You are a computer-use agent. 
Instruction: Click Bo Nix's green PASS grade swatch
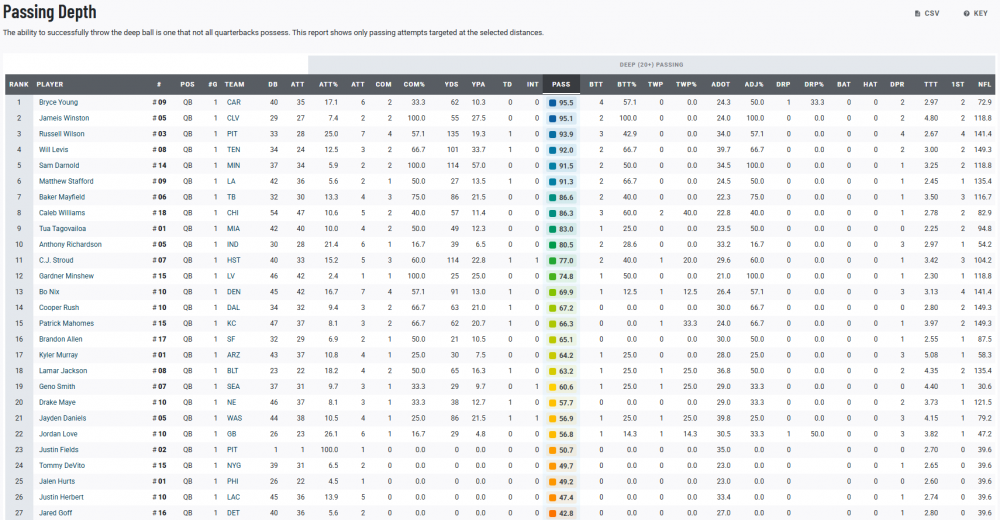point(553,292)
